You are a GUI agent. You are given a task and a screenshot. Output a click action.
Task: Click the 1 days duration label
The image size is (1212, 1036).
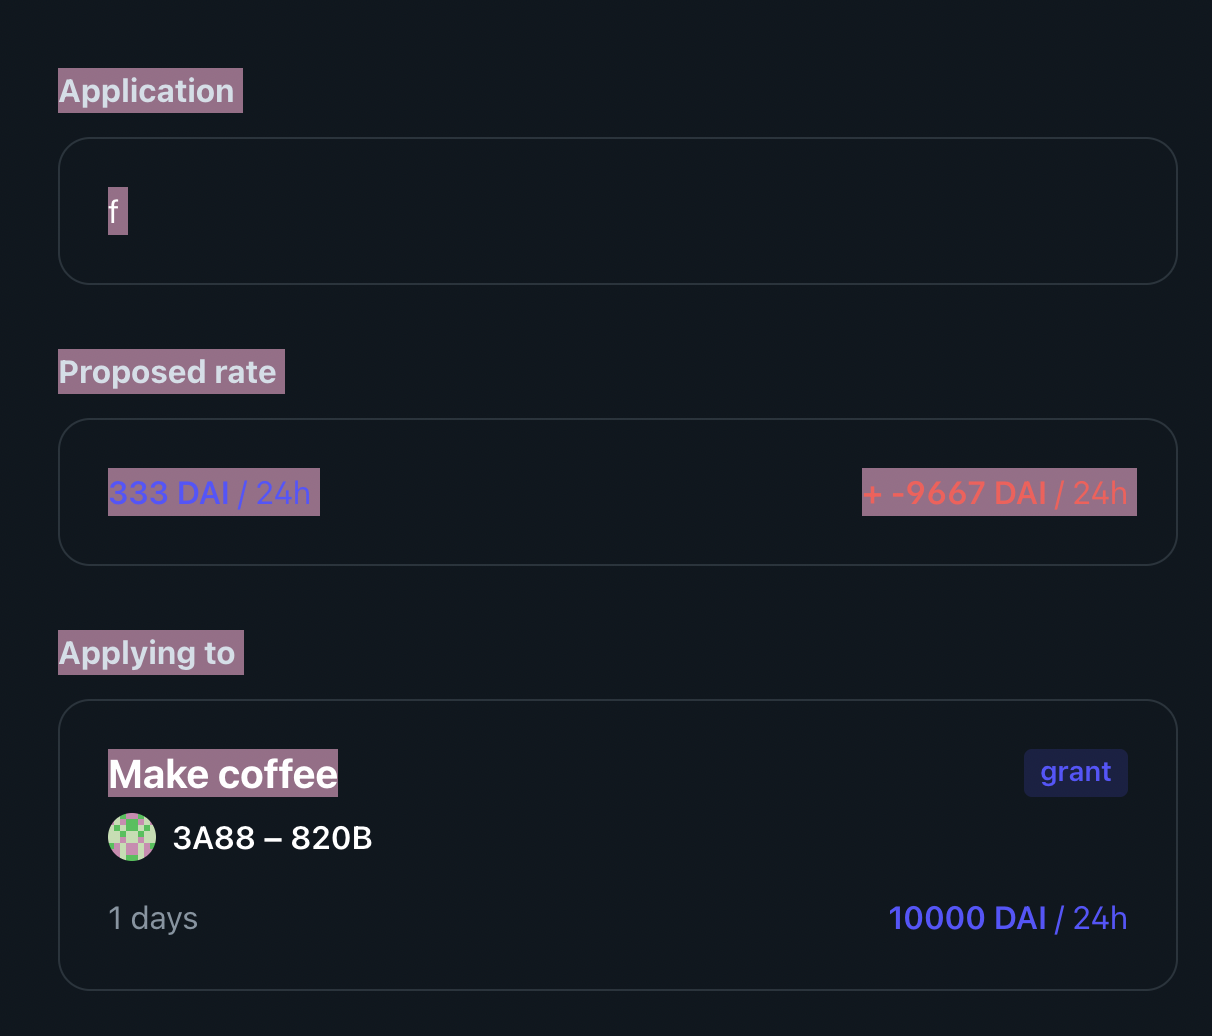(x=152, y=917)
